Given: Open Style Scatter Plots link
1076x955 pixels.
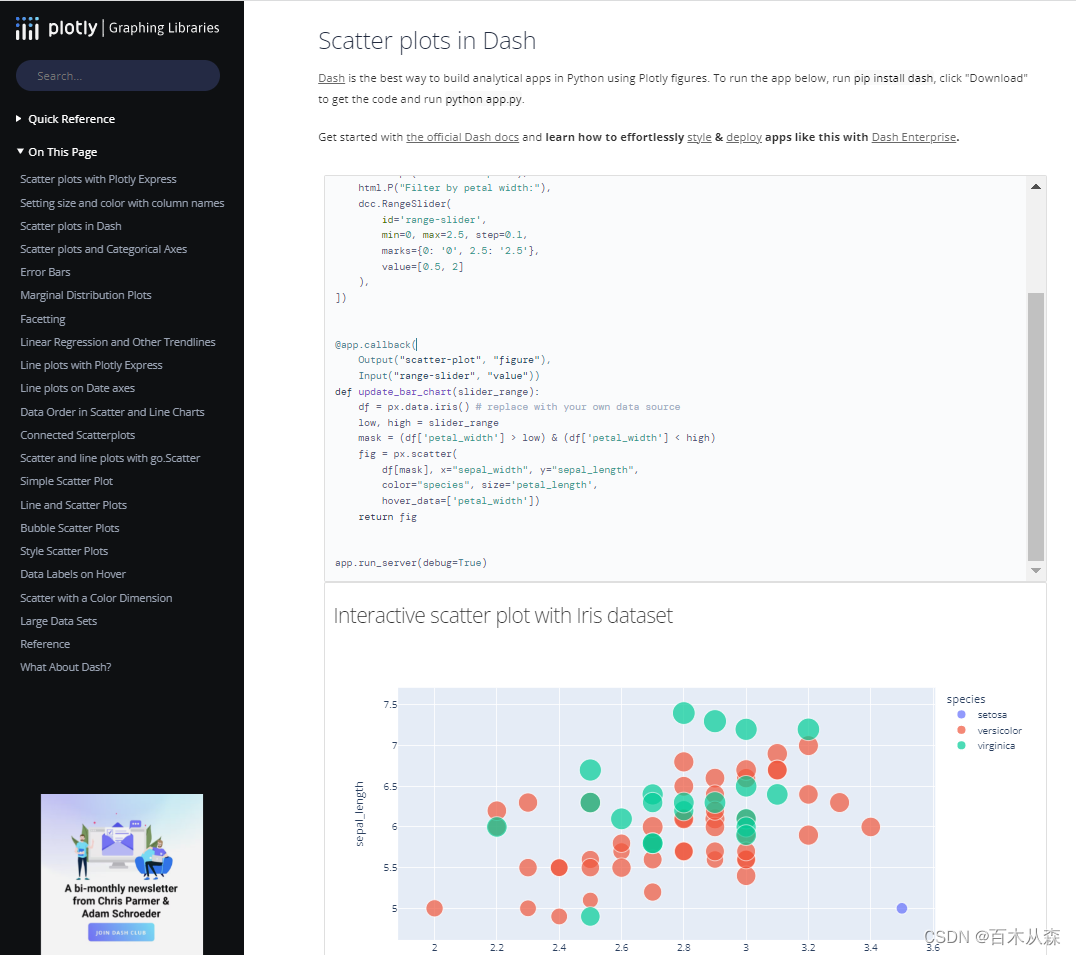Looking at the screenshot, I should pos(64,552).
